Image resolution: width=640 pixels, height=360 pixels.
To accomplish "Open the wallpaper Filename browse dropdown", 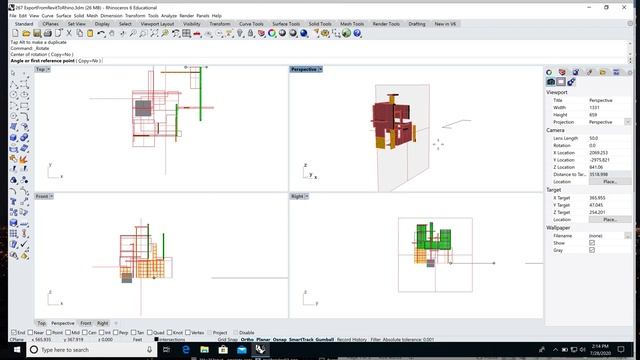I will tap(628, 236).
